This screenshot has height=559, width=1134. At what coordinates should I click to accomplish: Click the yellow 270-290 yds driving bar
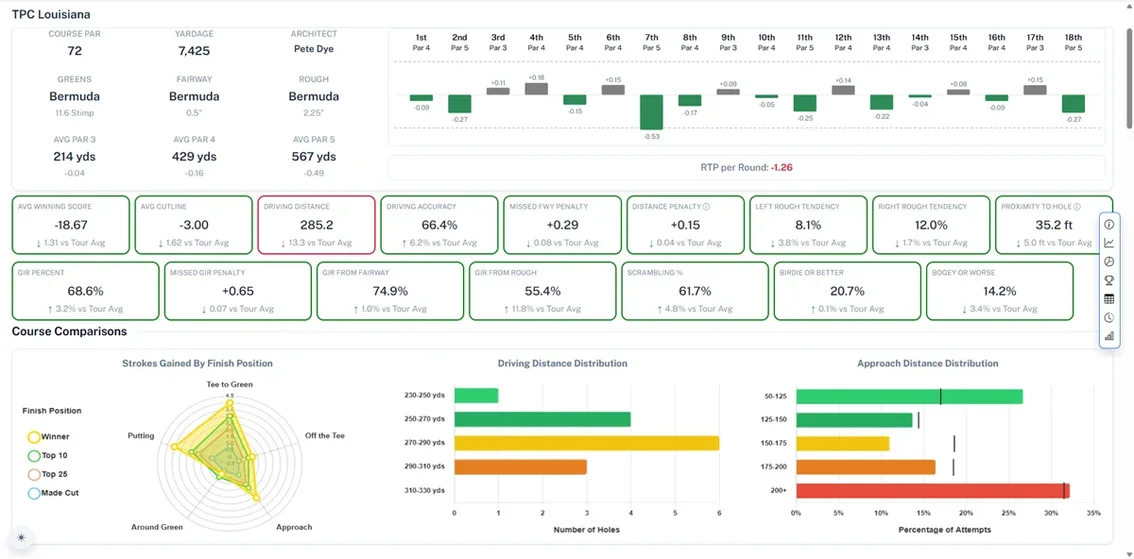[586, 443]
